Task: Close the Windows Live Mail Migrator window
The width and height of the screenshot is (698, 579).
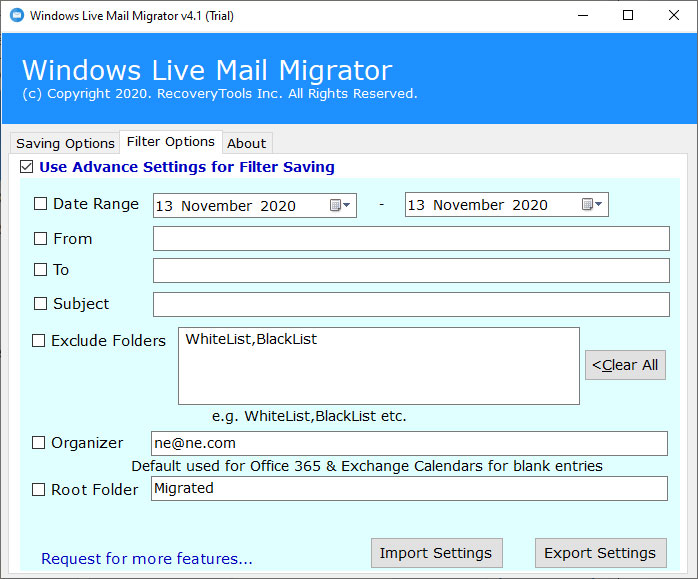Action: tap(674, 16)
